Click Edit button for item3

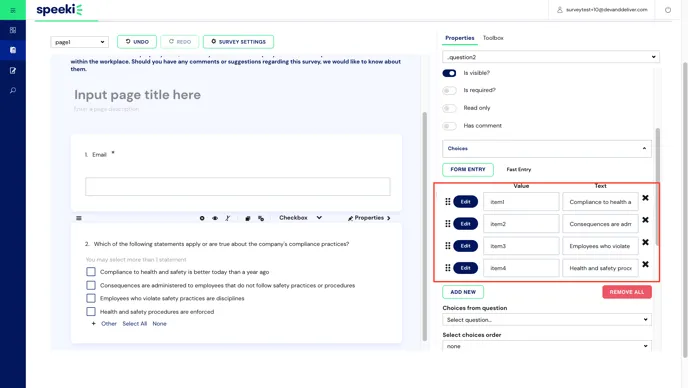(x=466, y=246)
